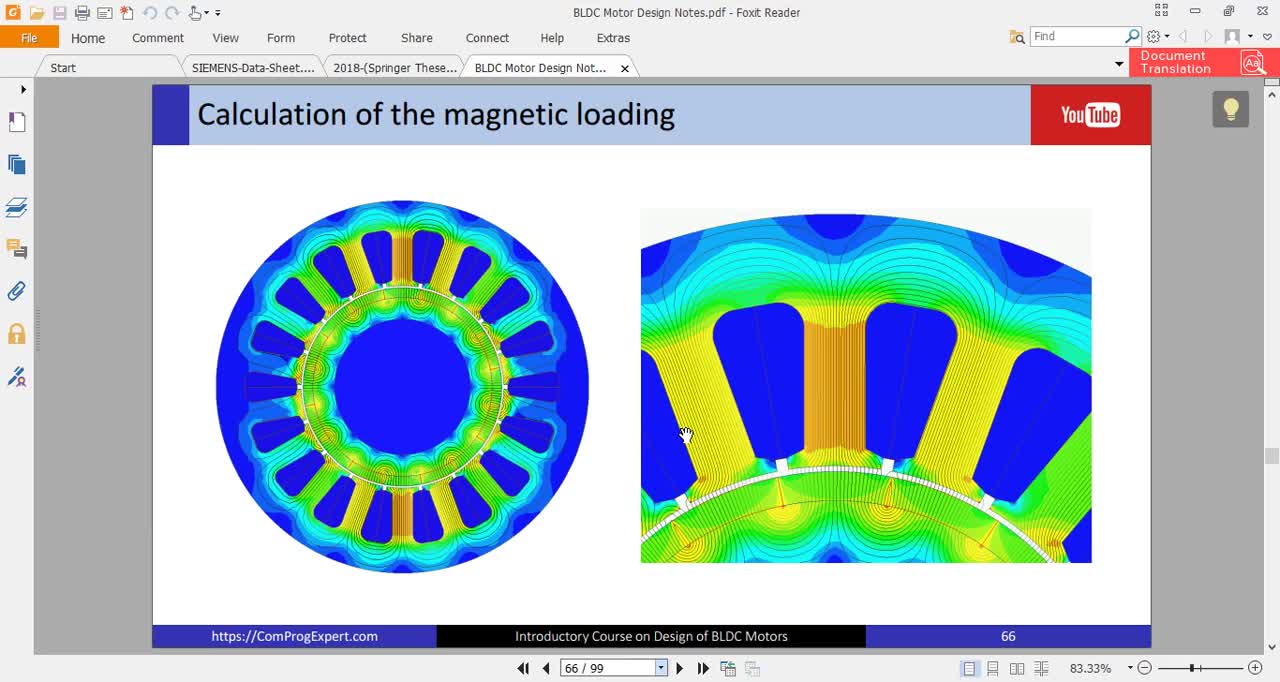Viewport: 1280px width, 682px height.
Task: Click the Open file folder icon
Action: [36, 13]
